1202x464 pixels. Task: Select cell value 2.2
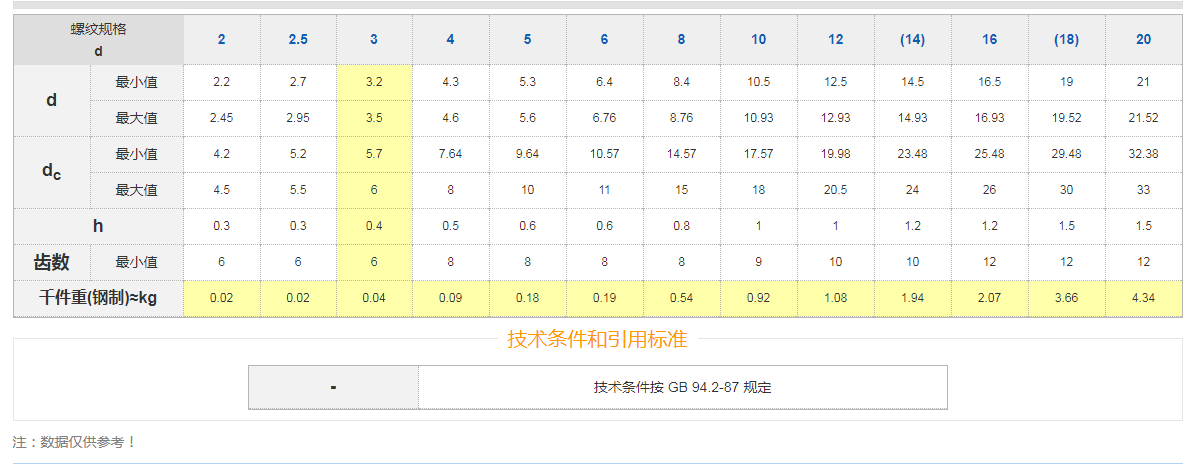(222, 82)
